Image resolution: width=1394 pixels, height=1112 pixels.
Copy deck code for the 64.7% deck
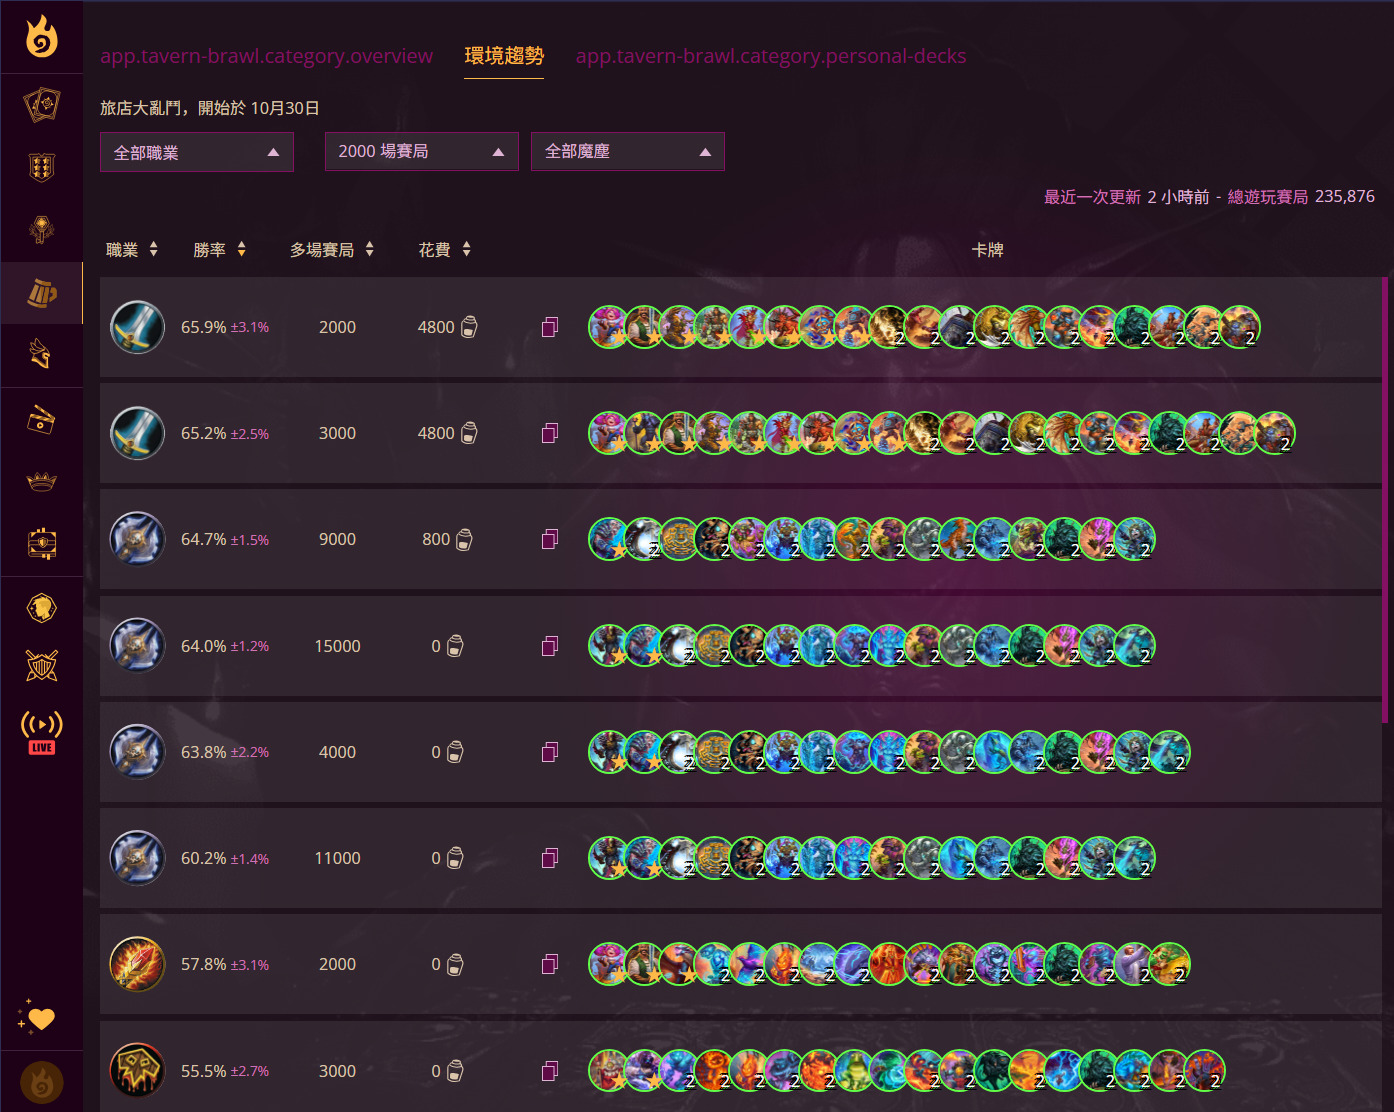coord(550,540)
